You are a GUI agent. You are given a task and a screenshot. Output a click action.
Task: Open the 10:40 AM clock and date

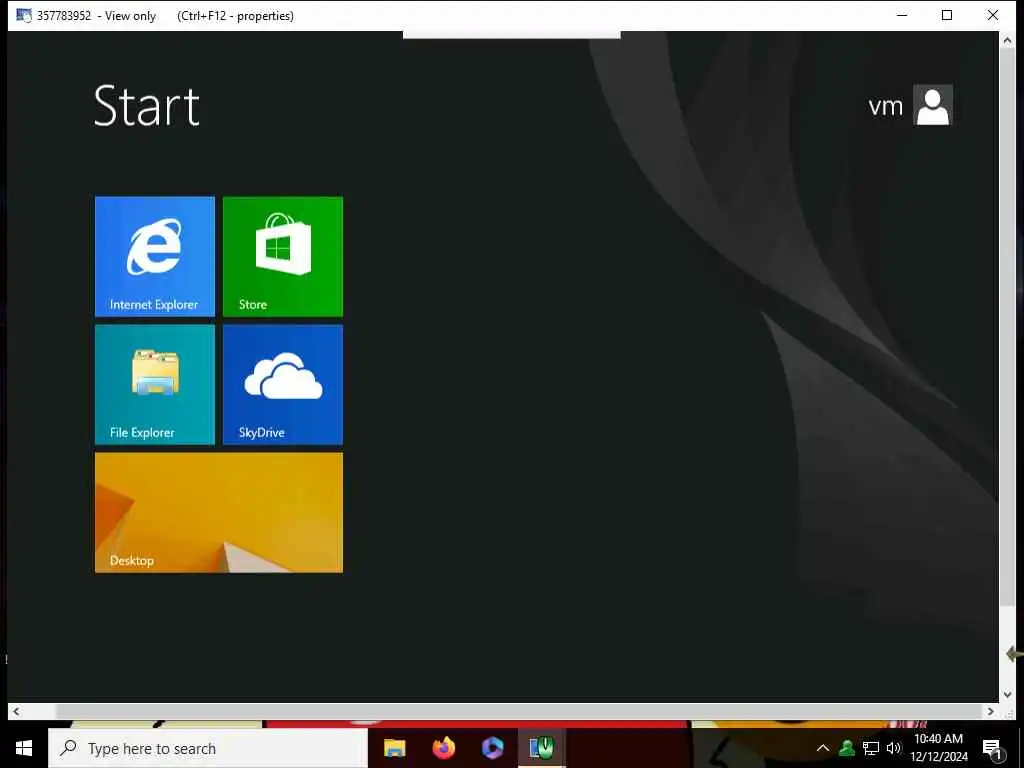[938, 748]
